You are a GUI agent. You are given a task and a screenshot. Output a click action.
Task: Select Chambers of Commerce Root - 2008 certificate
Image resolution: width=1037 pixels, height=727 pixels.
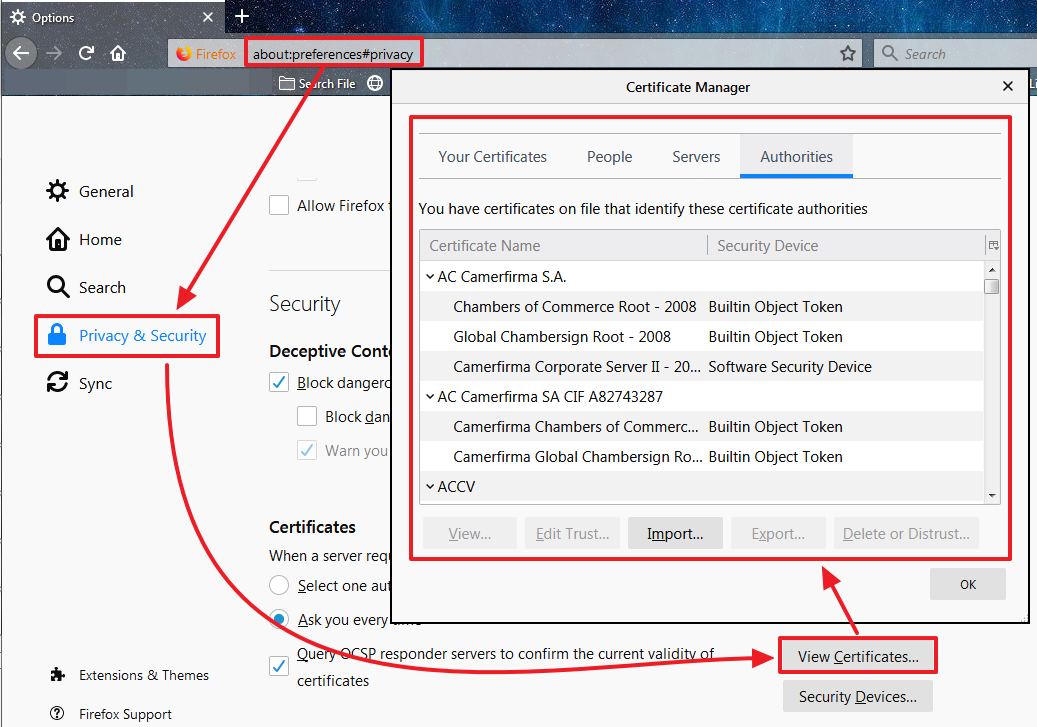(702, 306)
